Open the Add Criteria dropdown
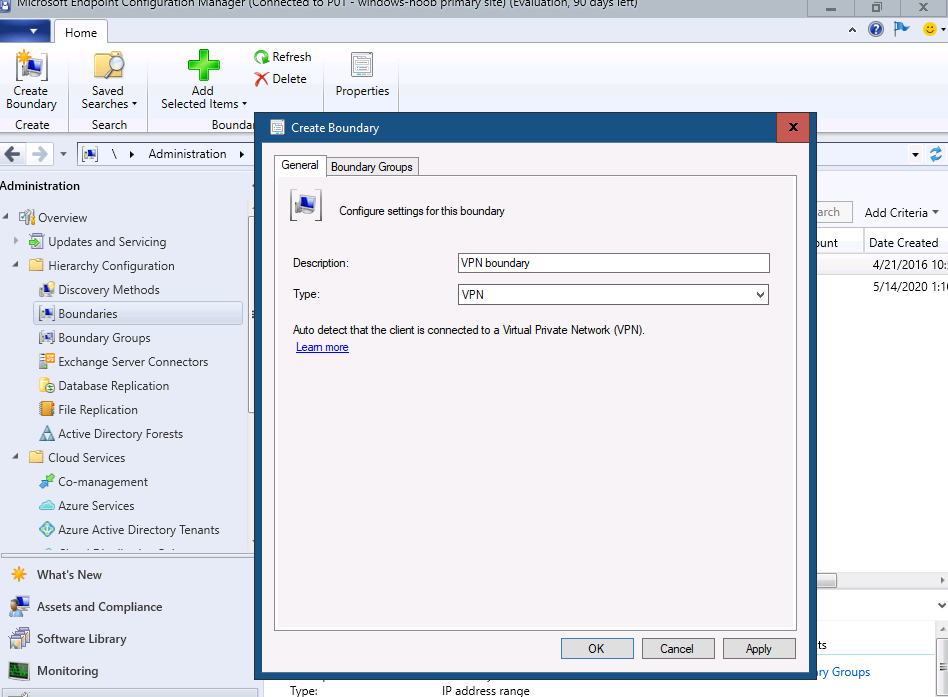The width and height of the screenshot is (948, 697). click(901, 213)
